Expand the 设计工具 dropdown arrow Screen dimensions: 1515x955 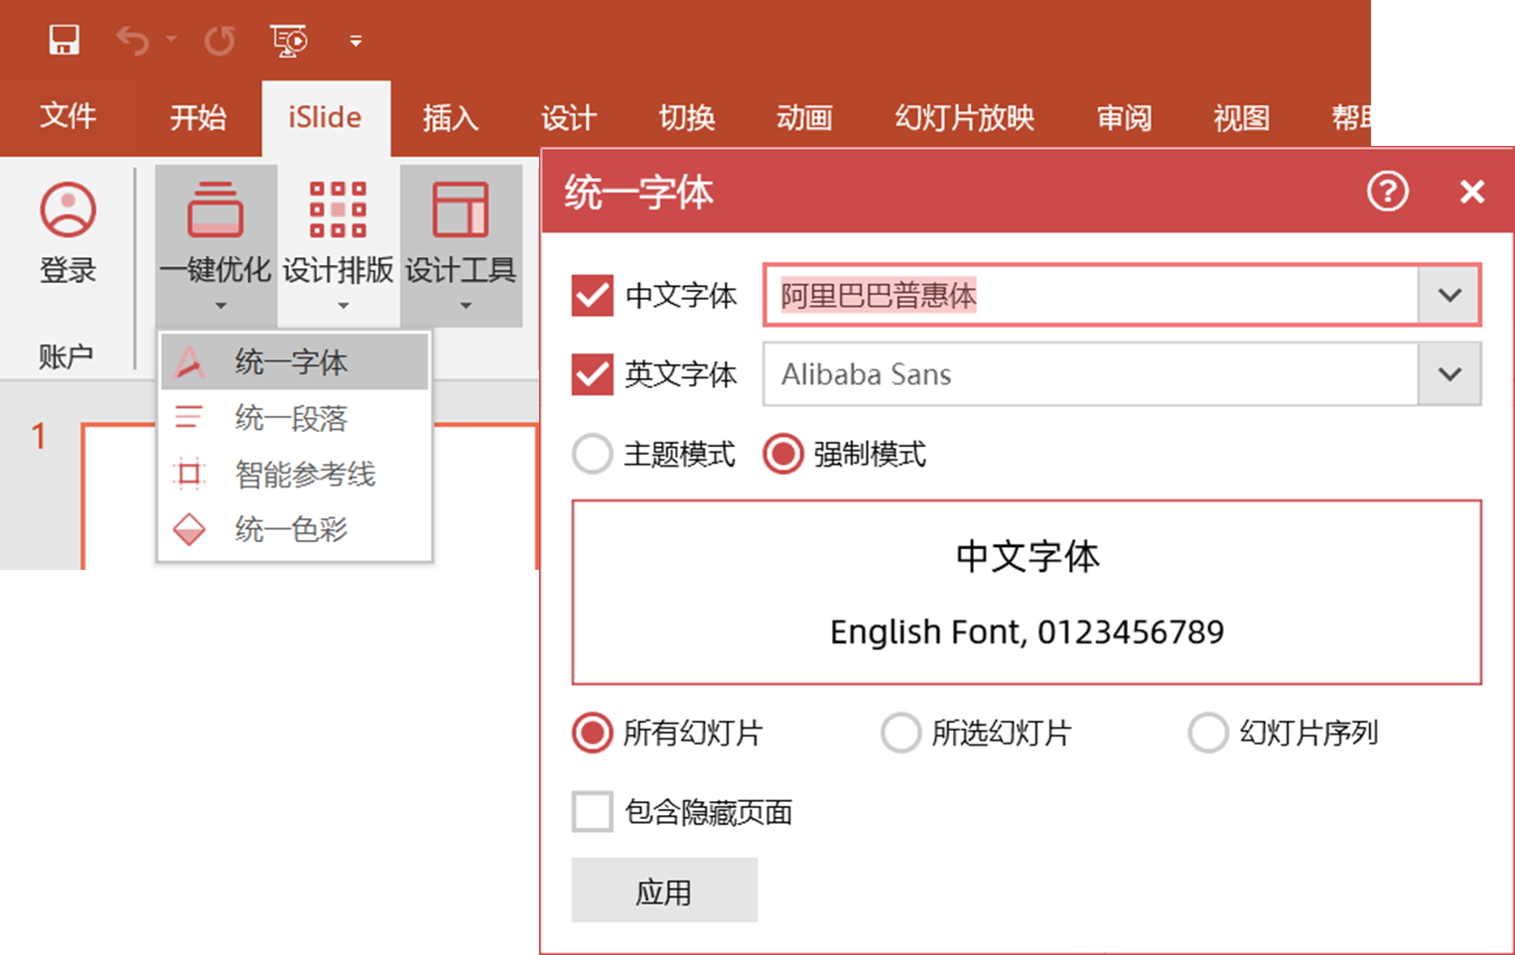click(466, 306)
